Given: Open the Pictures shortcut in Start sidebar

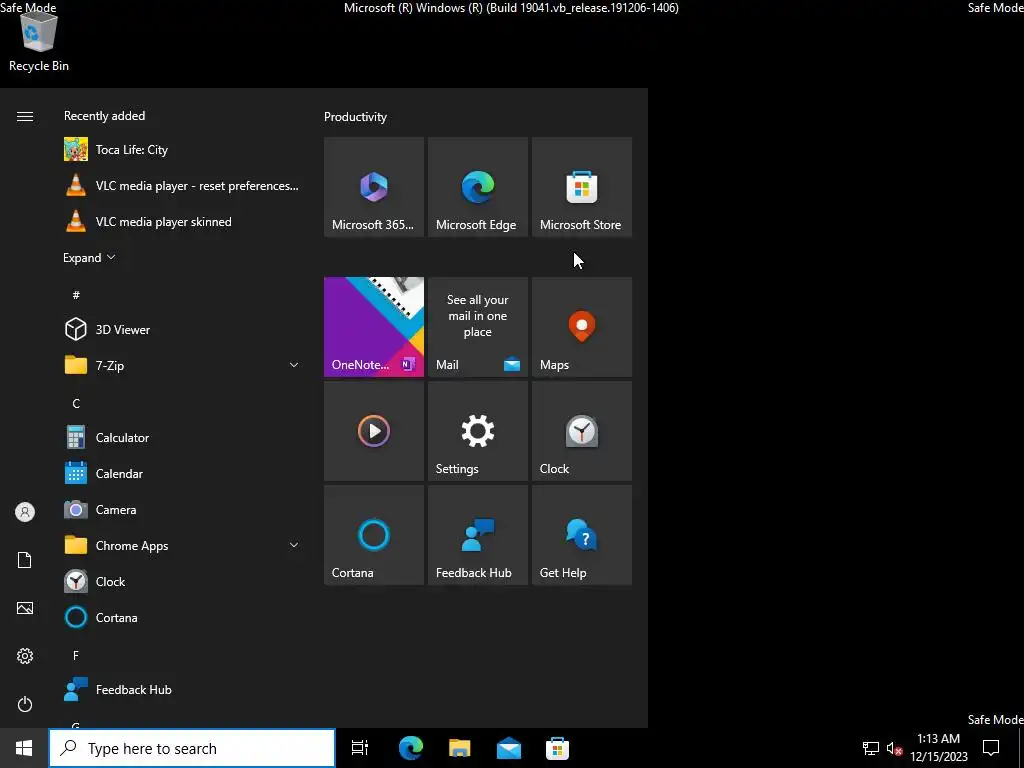Looking at the screenshot, I should click(x=25, y=608).
